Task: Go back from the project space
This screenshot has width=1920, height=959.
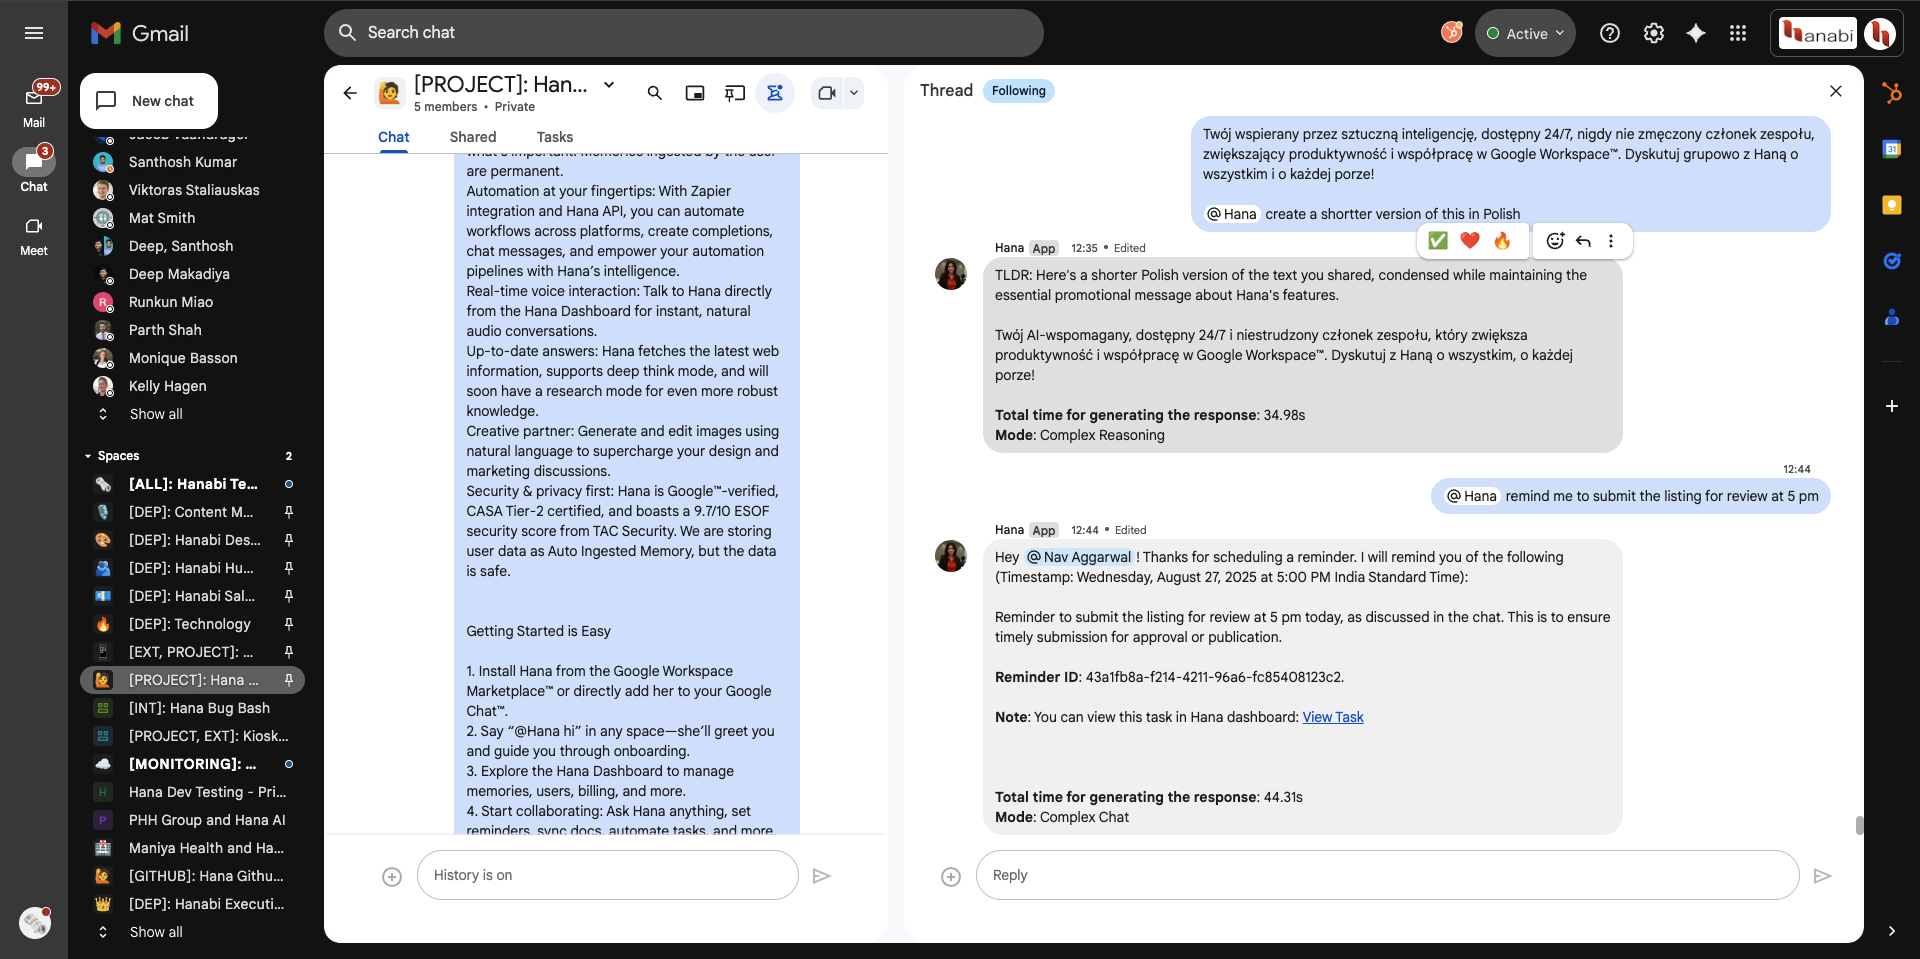Action: pos(350,93)
